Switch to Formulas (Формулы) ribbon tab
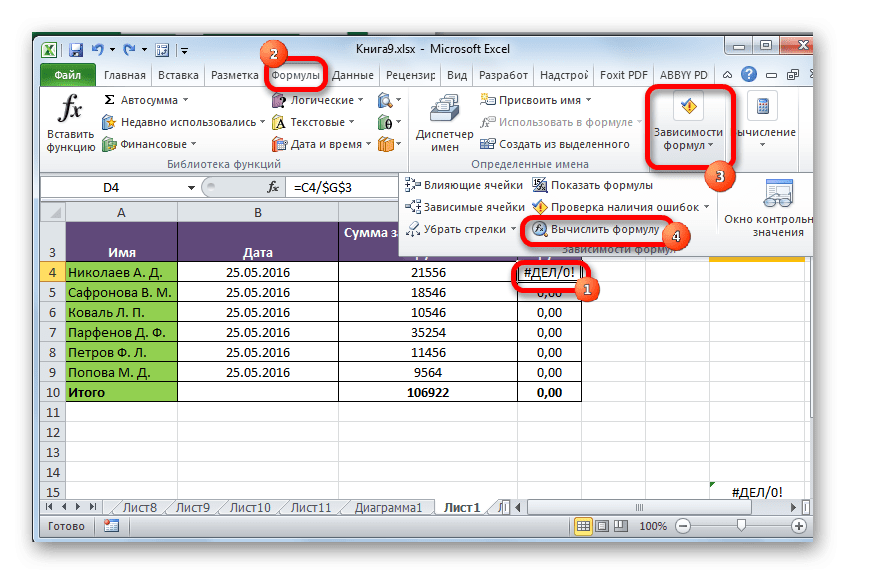The image size is (870, 574). click(295, 75)
